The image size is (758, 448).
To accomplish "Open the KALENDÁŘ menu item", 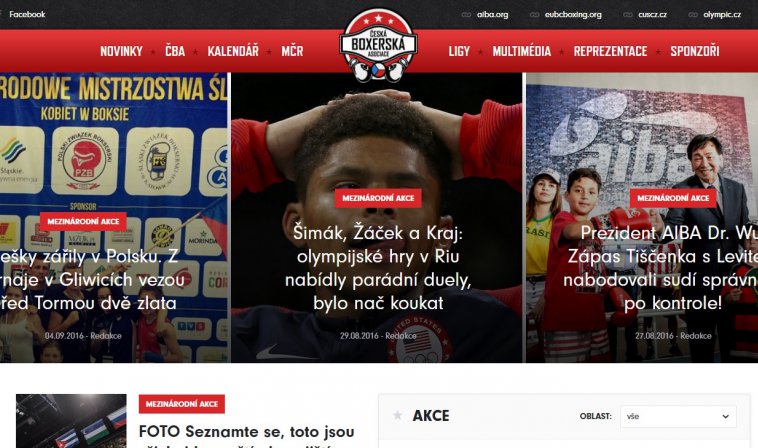I will pyautogui.click(x=233, y=51).
